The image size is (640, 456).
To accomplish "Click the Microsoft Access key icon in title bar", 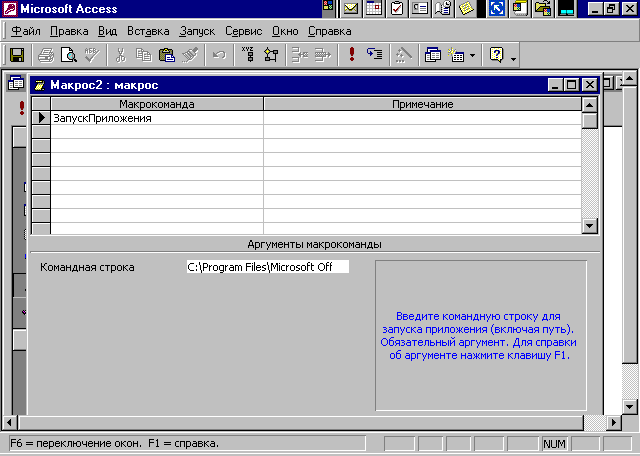I will coord(10,9).
